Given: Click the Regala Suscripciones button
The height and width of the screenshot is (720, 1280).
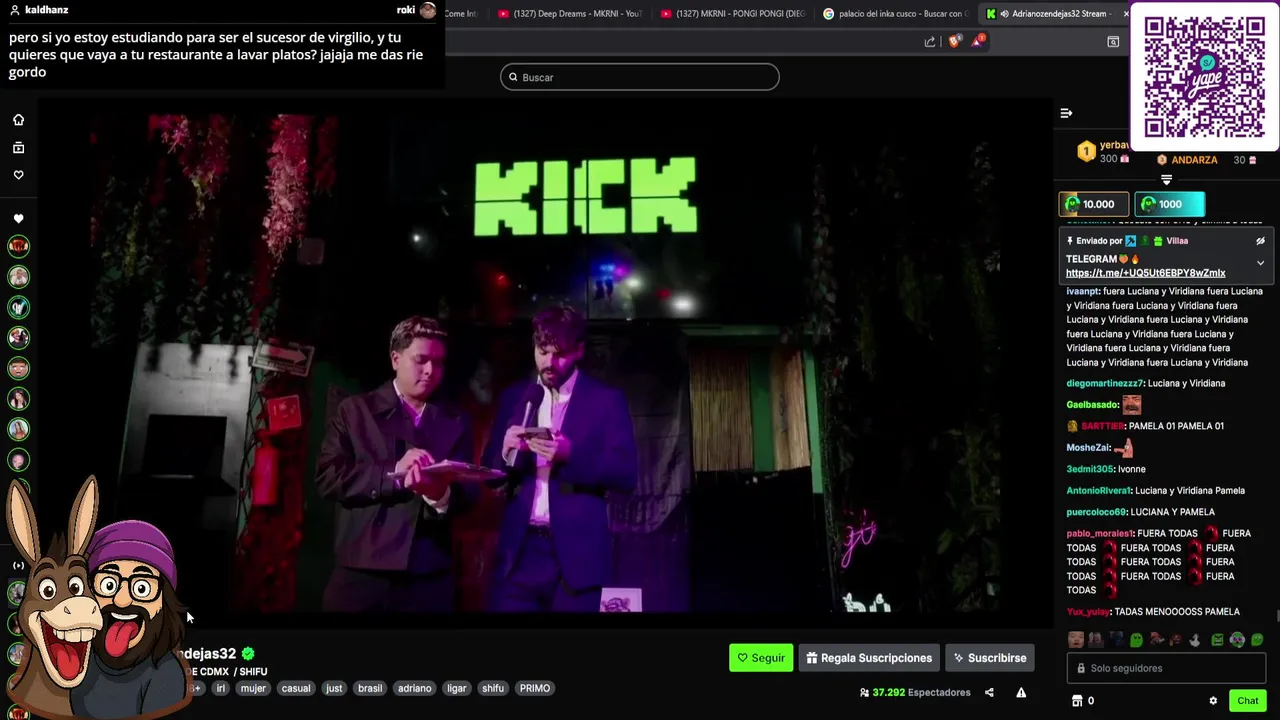Looking at the screenshot, I should coord(869,658).
